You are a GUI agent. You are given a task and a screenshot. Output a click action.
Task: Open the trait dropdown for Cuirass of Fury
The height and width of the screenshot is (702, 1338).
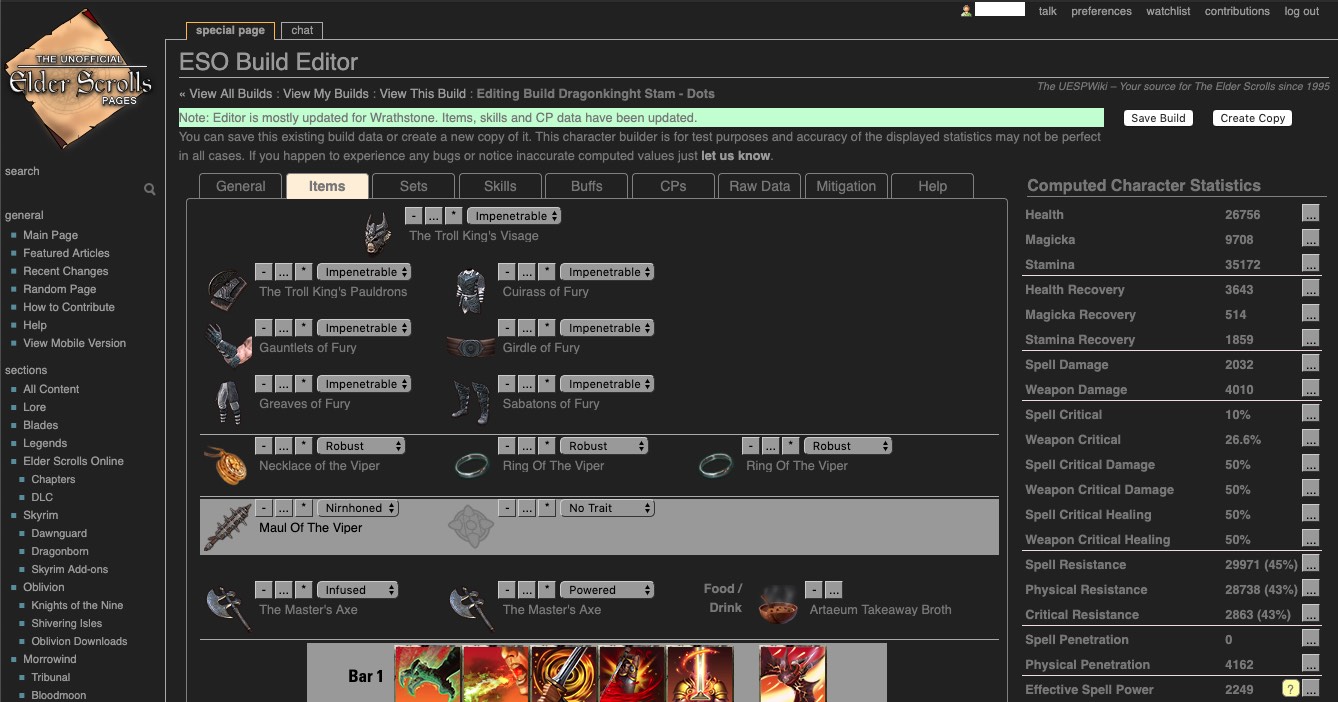(607, 272)
